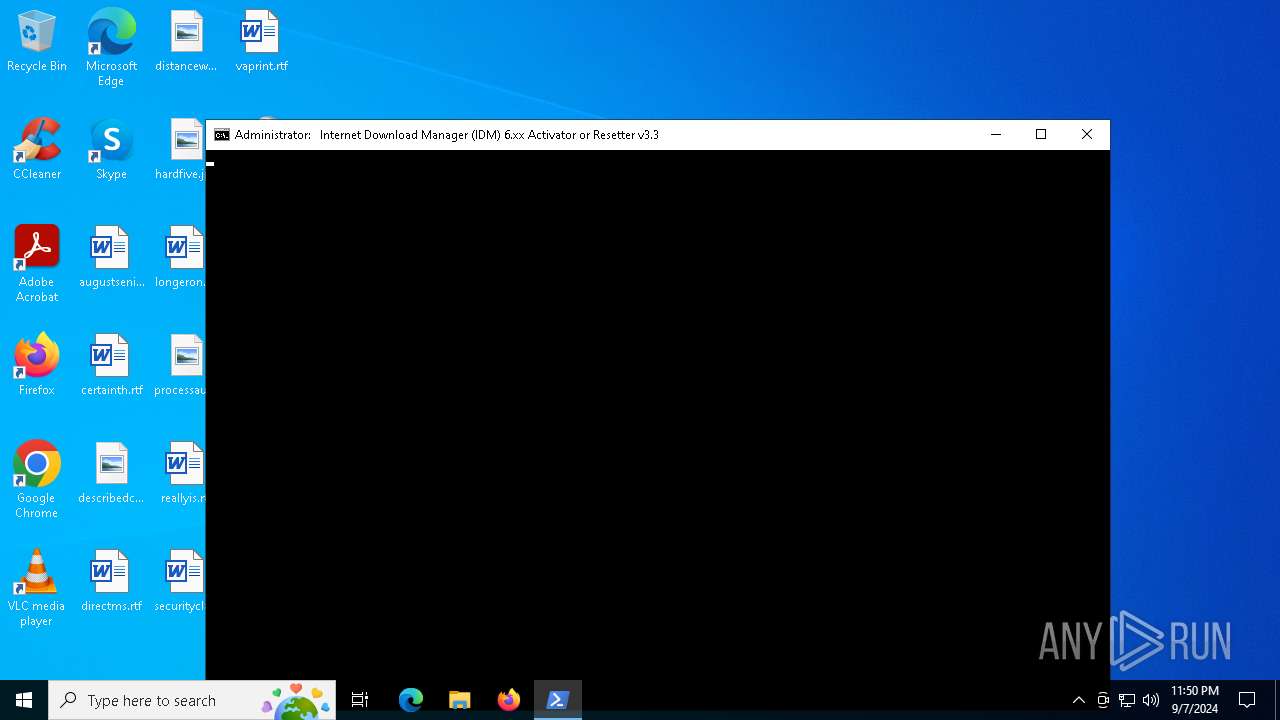Select the processau image file
1280x720 pixels.
click(x=181, y=366)
